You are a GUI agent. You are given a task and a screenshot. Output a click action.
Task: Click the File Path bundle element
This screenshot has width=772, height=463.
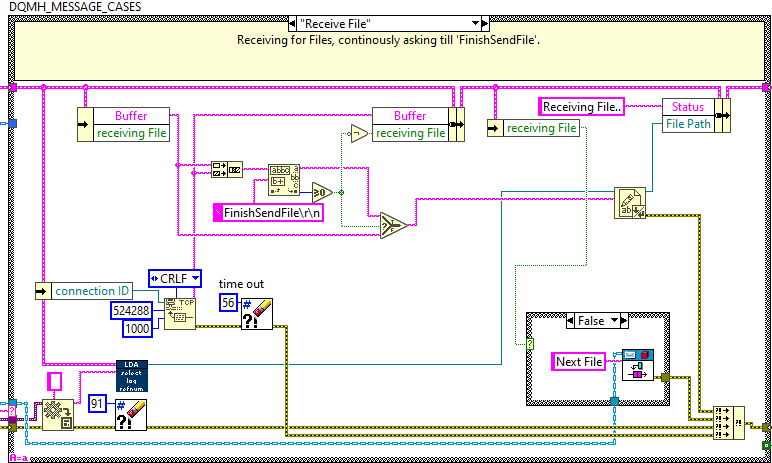coord(688,124)
